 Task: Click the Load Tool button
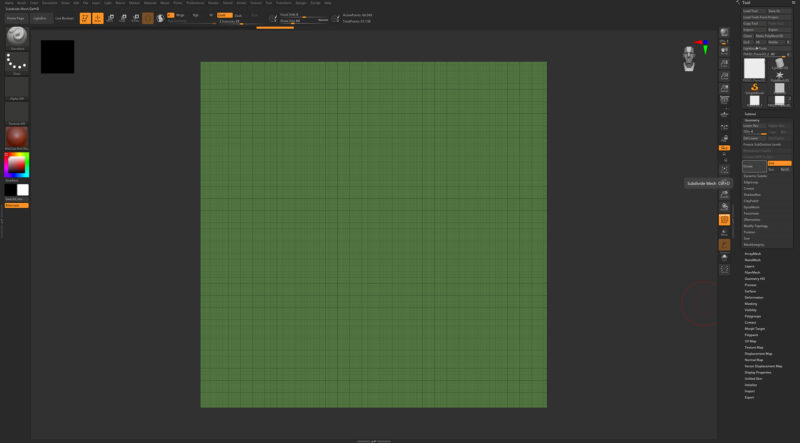[754, 11]
